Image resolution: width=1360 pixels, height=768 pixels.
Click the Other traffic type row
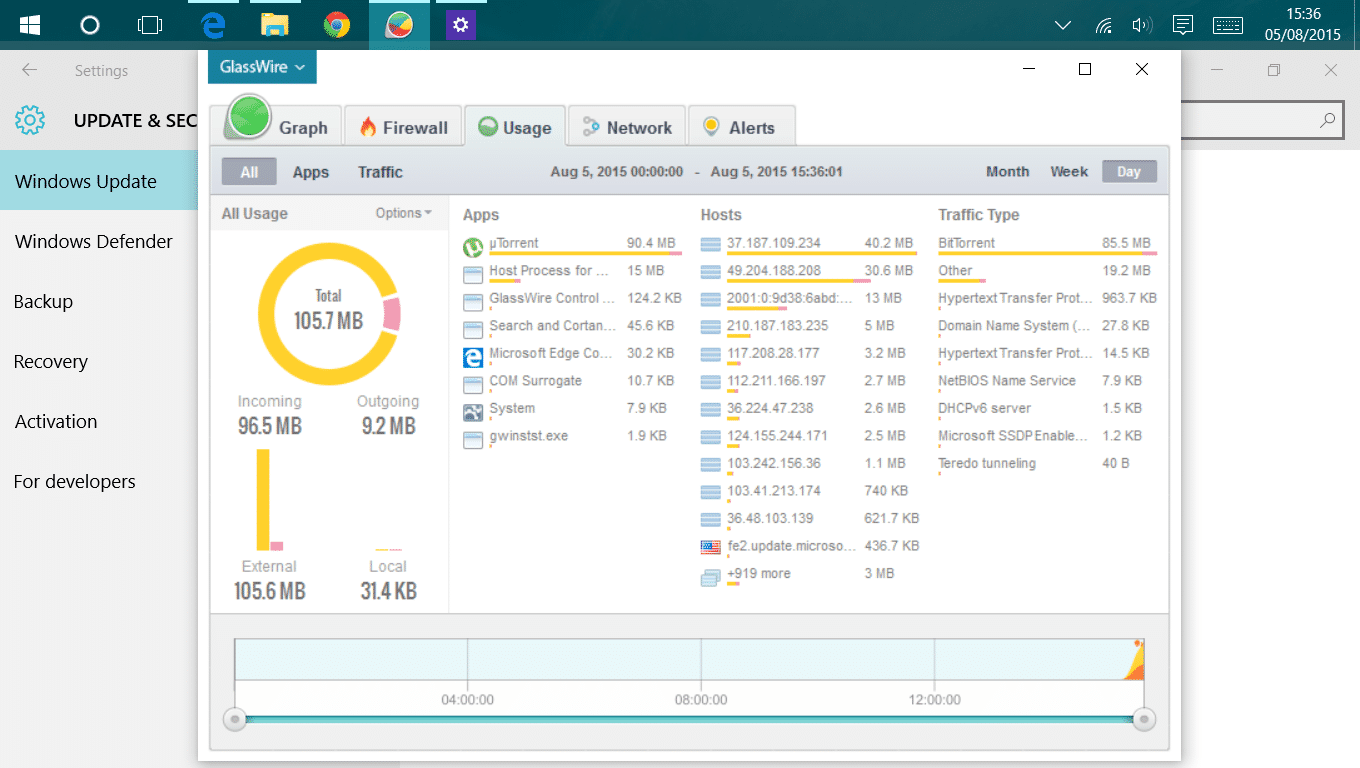coord(1047,271)
